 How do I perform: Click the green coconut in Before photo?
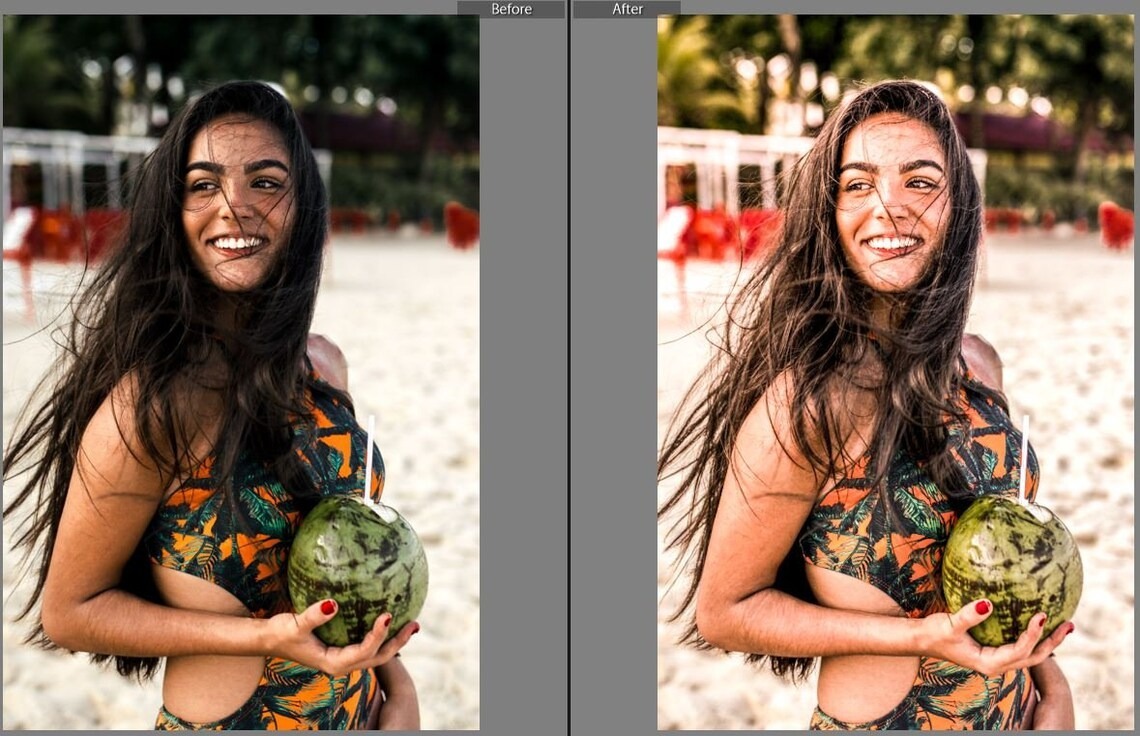tap(357, 567)
